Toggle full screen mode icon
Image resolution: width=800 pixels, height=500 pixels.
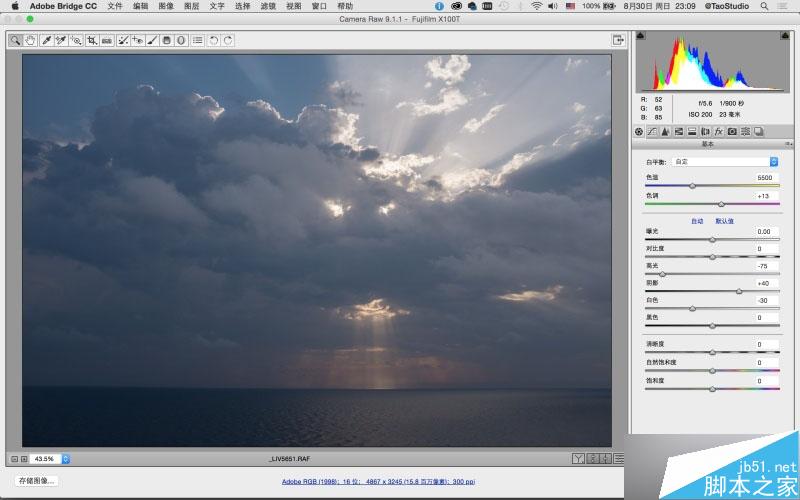[618, 40]
